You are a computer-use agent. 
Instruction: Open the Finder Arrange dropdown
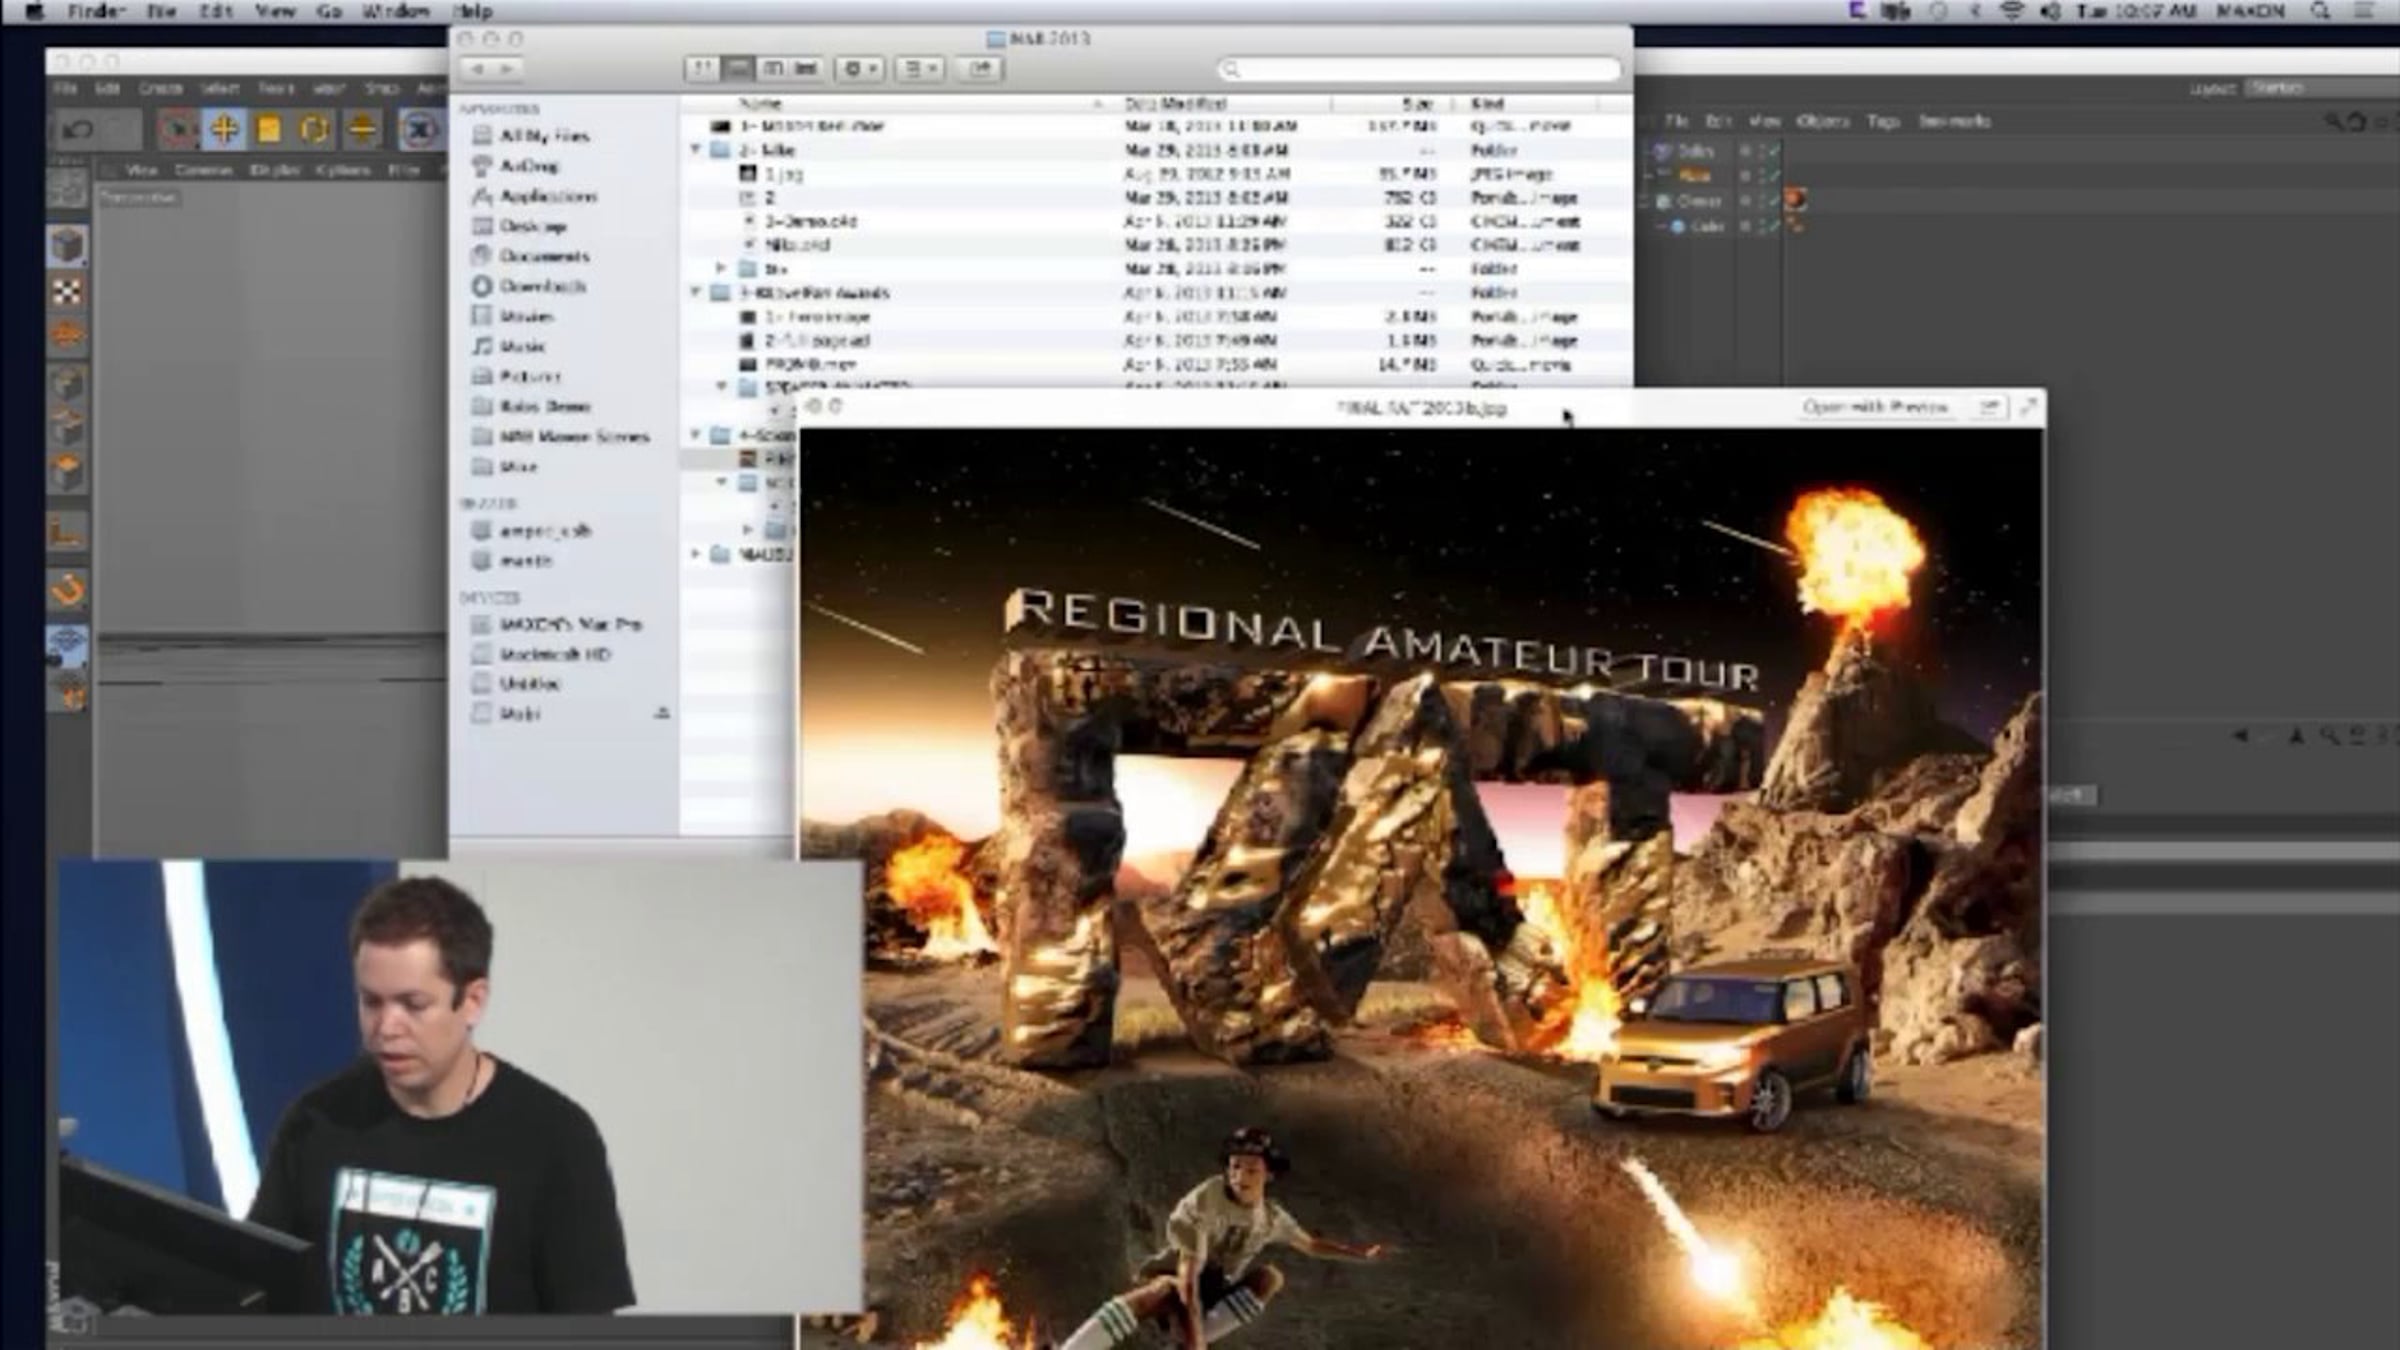point(919,68)
